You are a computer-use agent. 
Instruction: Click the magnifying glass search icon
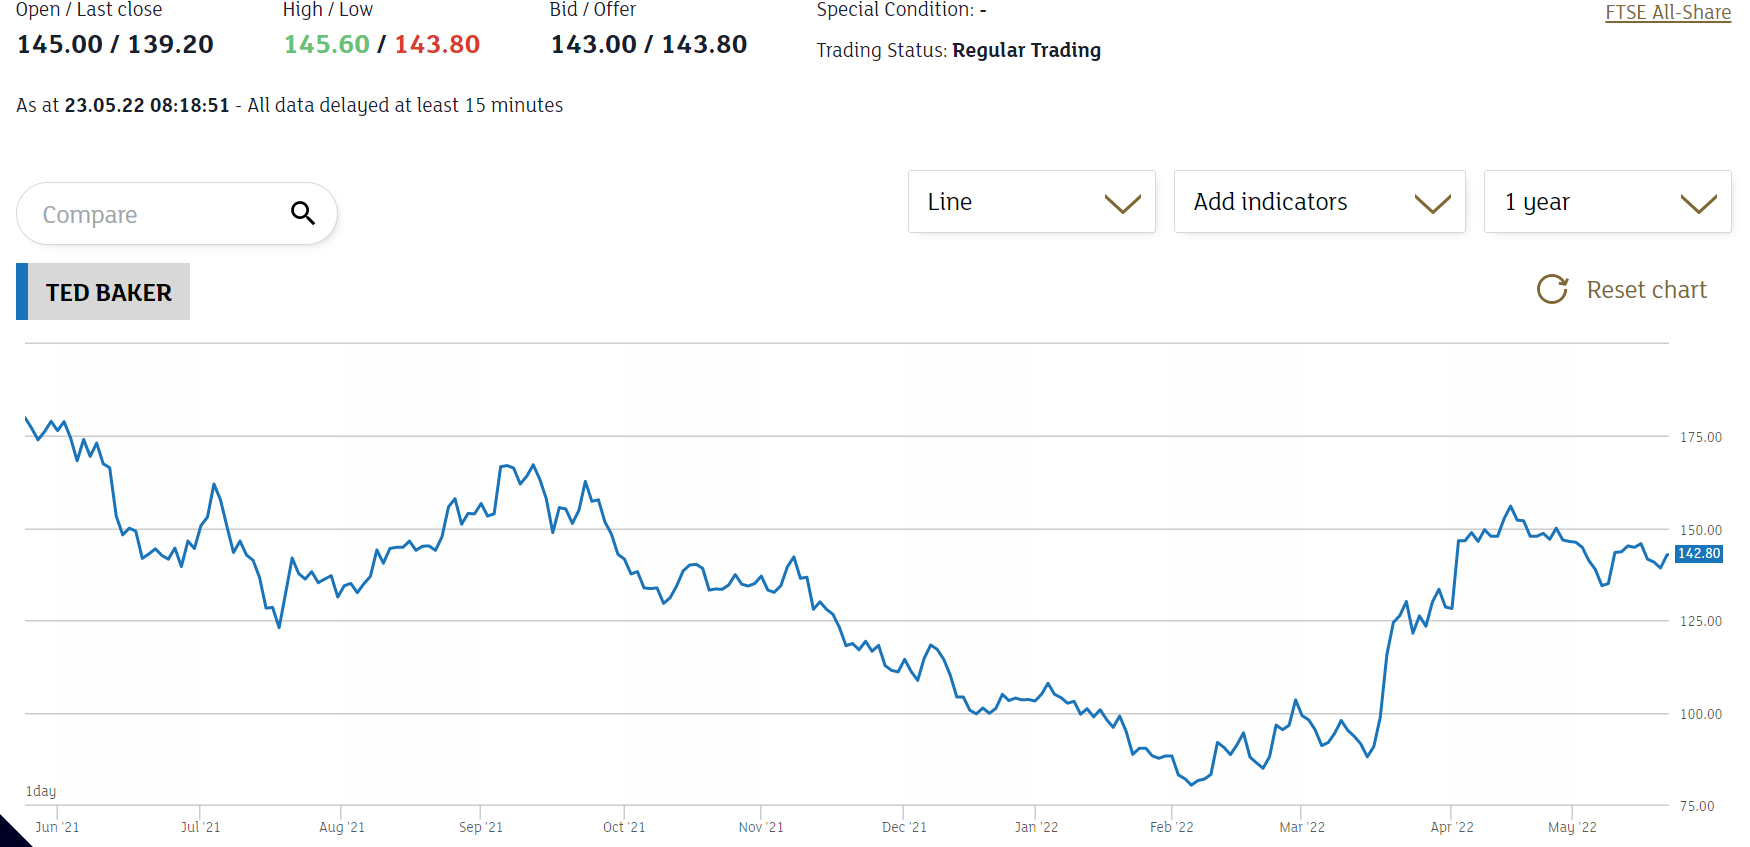pos(303,213)
